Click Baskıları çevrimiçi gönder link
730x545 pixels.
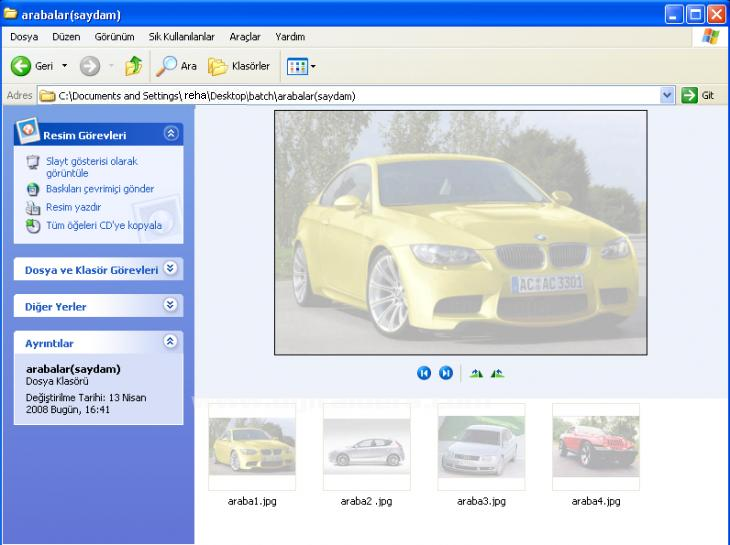100,189
